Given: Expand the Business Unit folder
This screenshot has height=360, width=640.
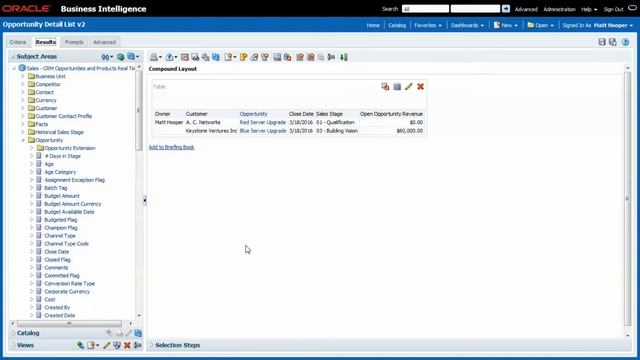Looking at the screenshot, I should coord(23,76).
